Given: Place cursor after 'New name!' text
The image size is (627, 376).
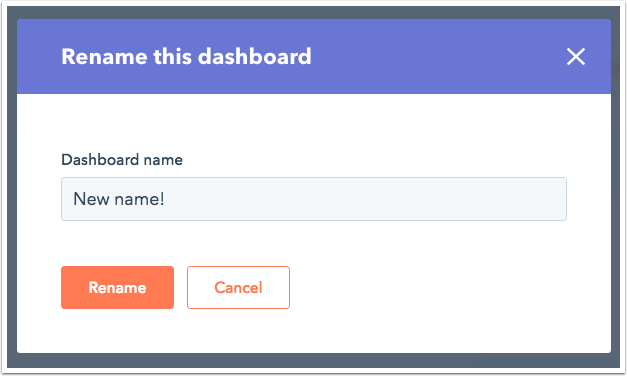Looking at the screenshot, I should 167,199.
